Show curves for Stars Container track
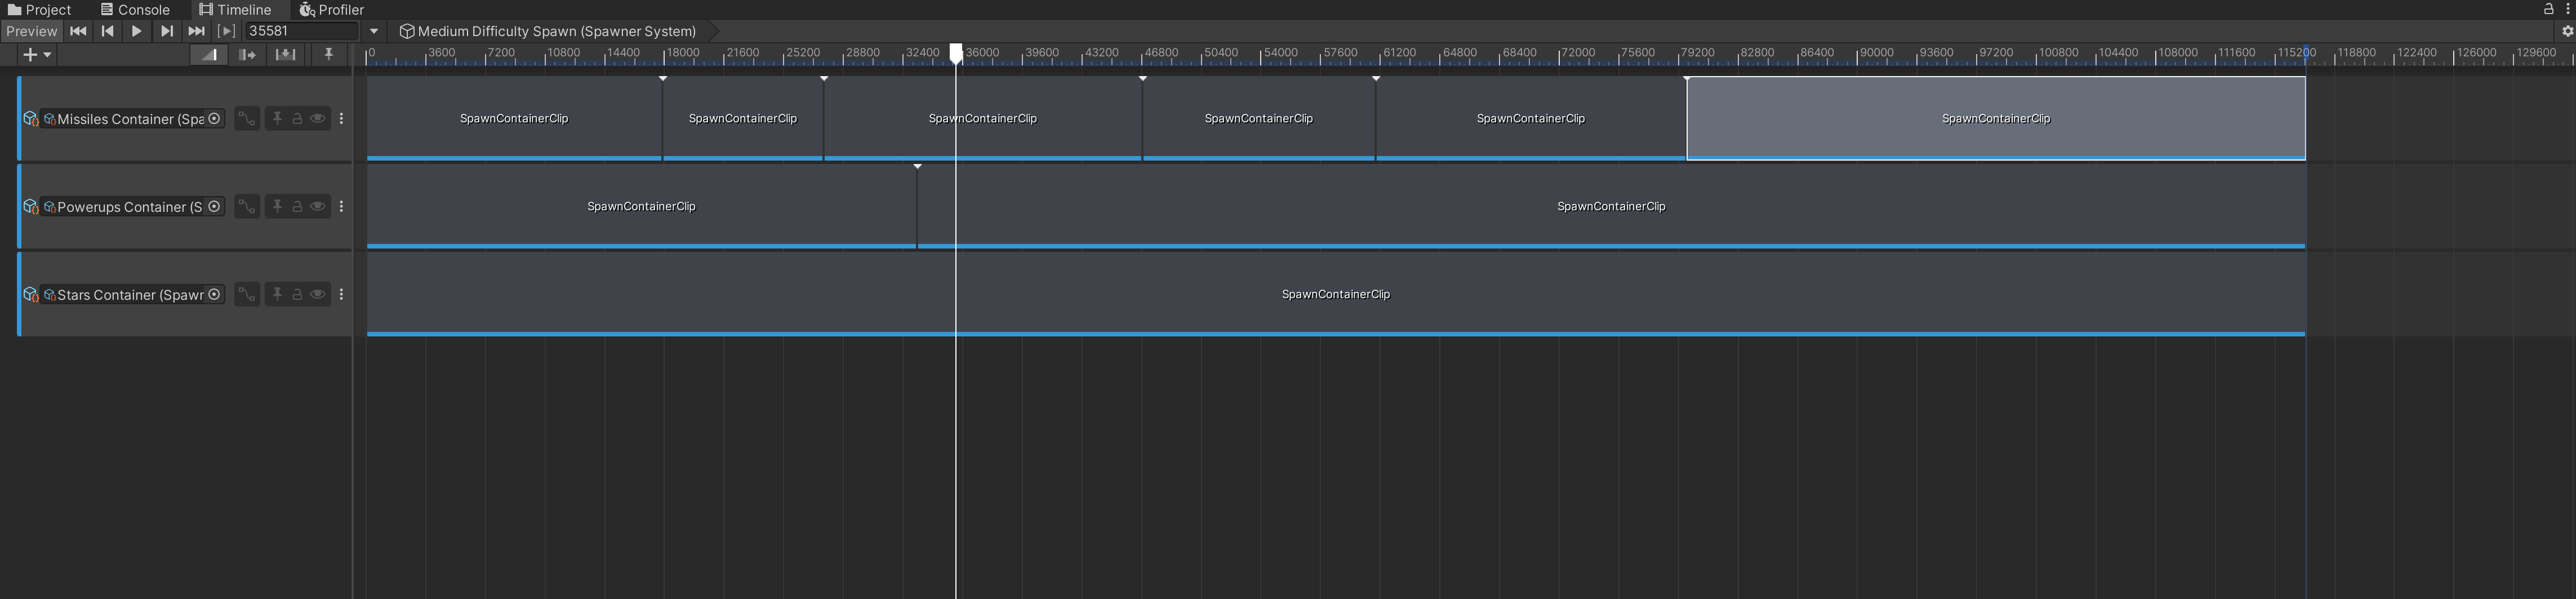The width and height of the screenshot is (2576, 599). click(246, 295)
